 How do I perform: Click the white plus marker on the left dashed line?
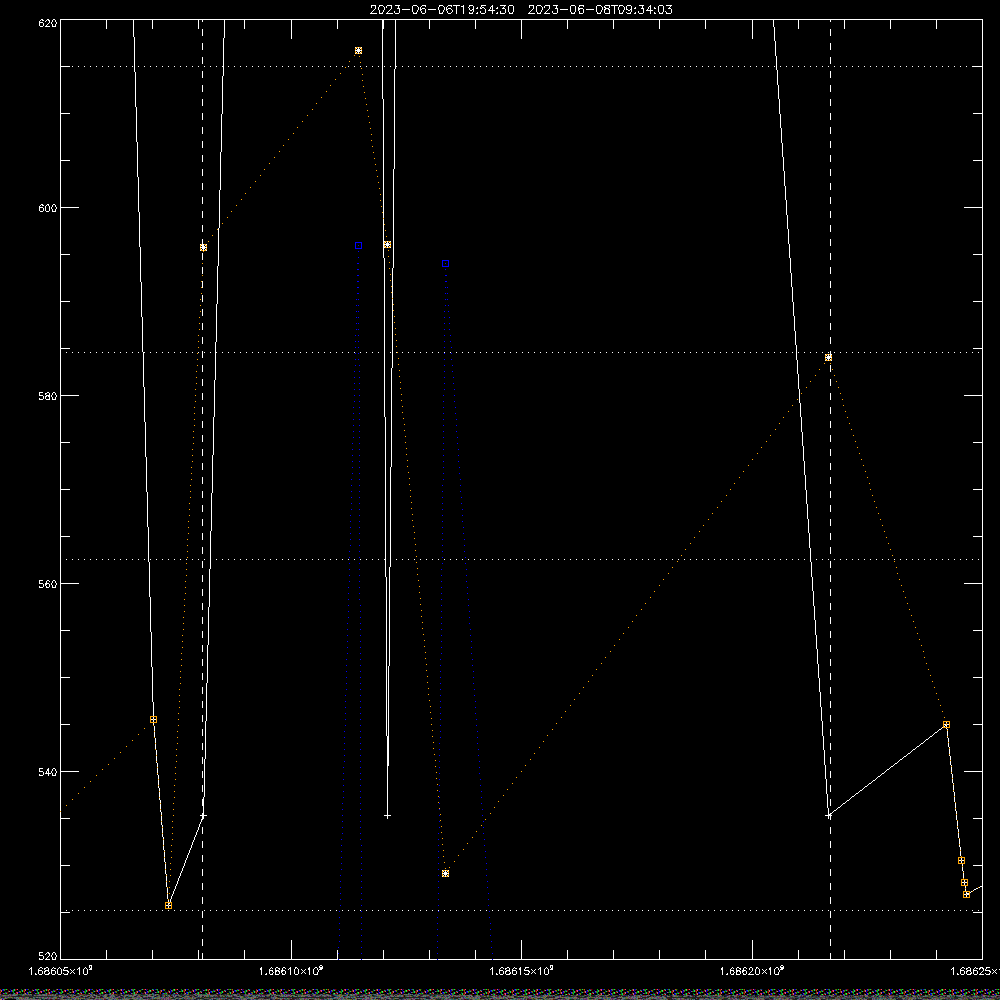[203, 816]
